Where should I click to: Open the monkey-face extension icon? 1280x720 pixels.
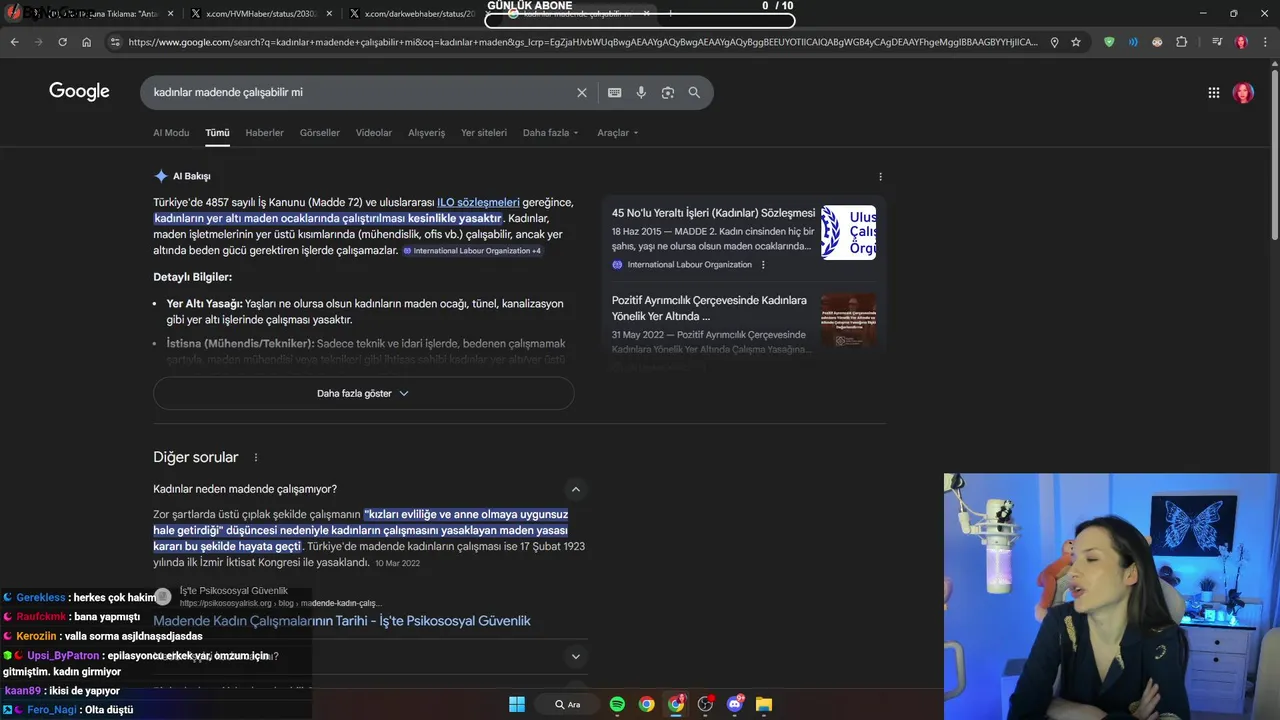coord(1157,42)
